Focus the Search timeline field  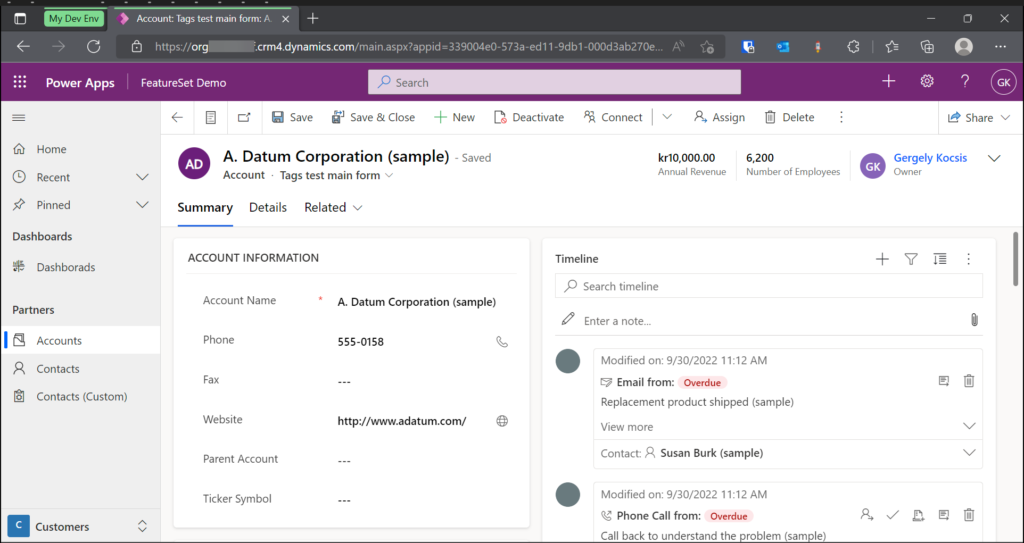769,286
